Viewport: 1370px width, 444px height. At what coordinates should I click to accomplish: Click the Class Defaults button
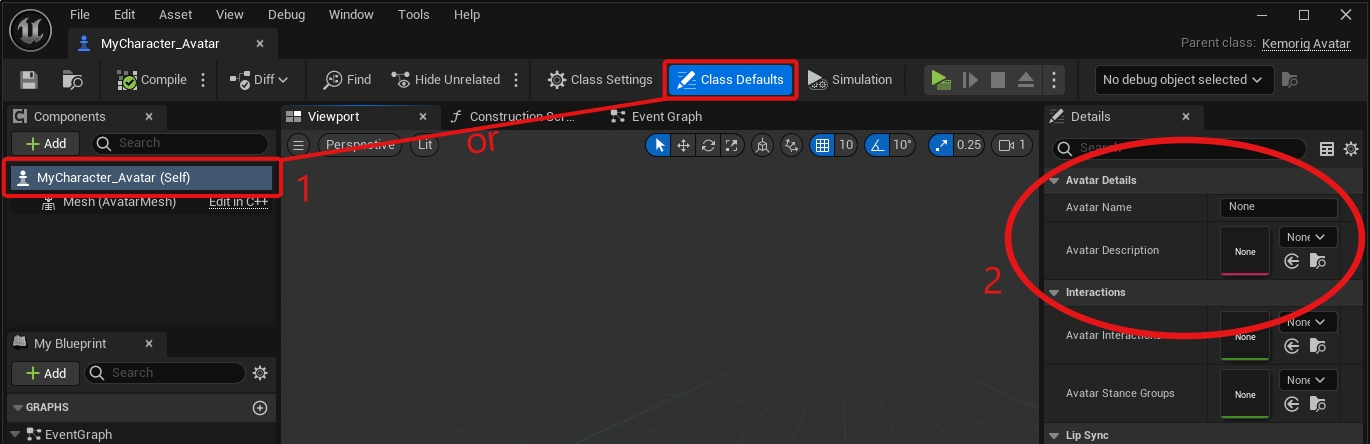click(731, 80)
